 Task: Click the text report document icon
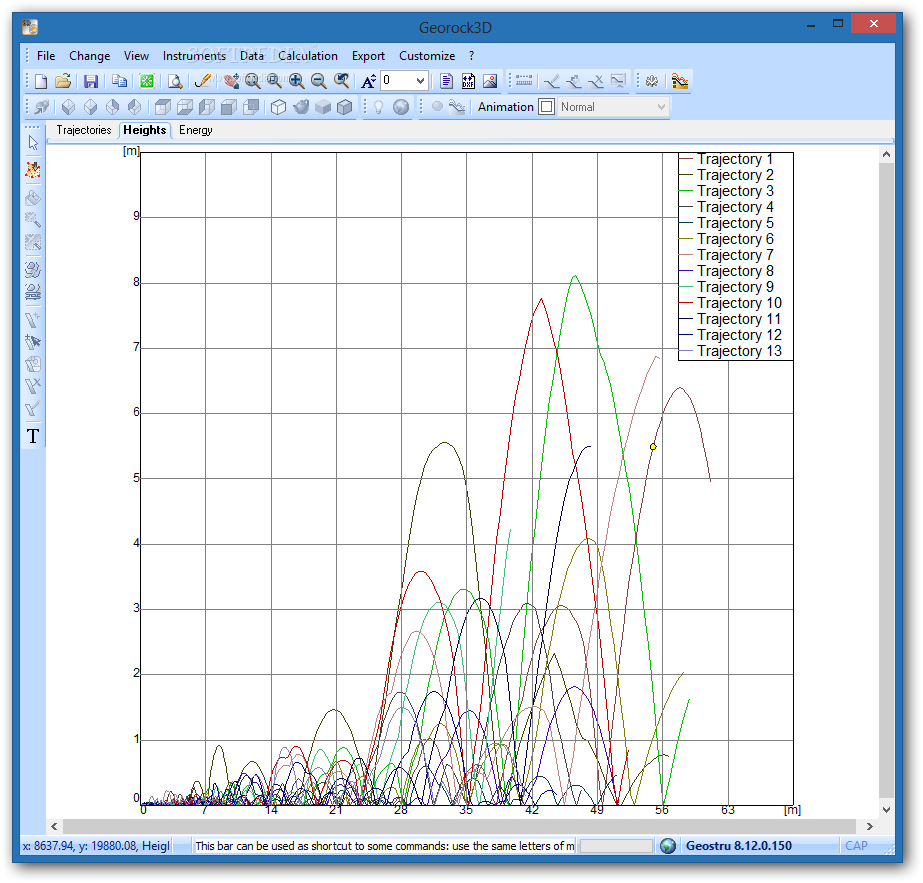pos(446,81)
